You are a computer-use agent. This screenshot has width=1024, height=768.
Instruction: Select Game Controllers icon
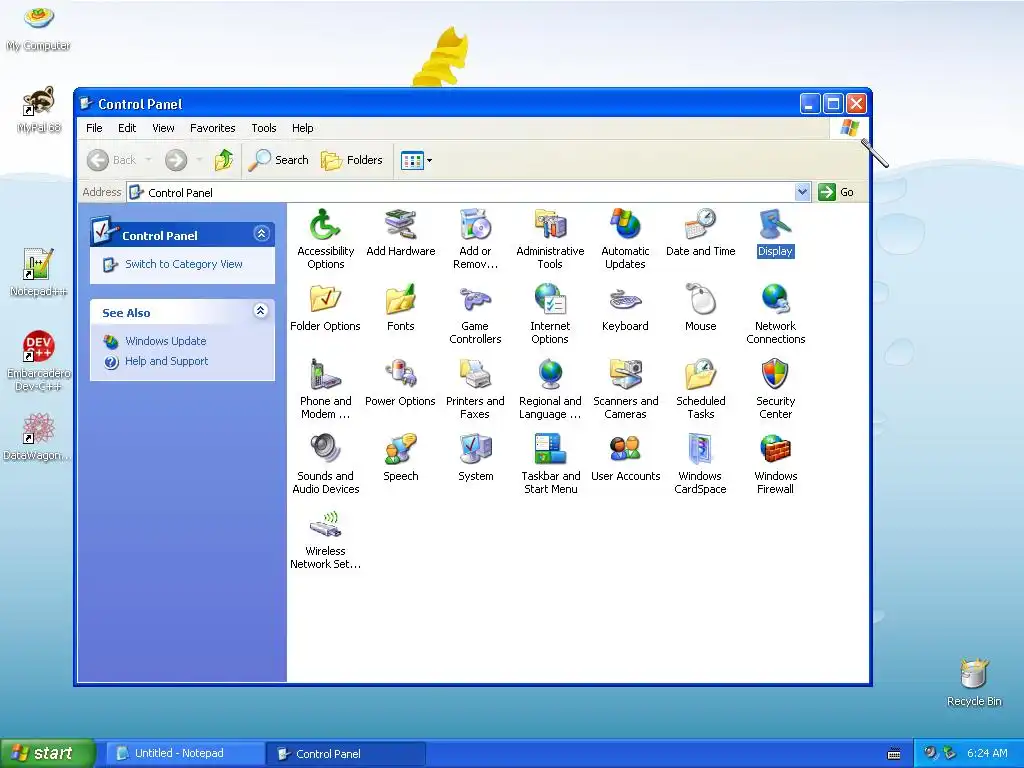point(475,300)
